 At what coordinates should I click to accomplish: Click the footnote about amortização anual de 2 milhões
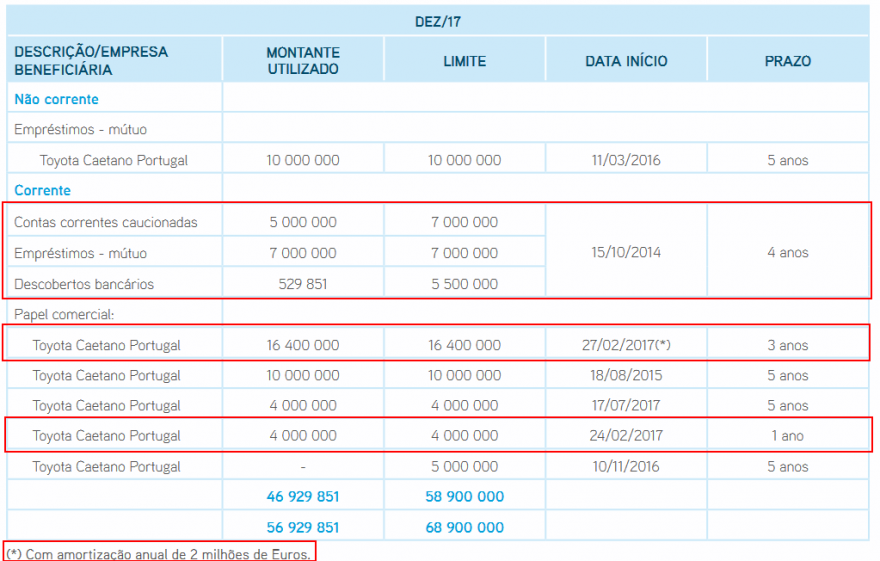click(x=159, y=554)
